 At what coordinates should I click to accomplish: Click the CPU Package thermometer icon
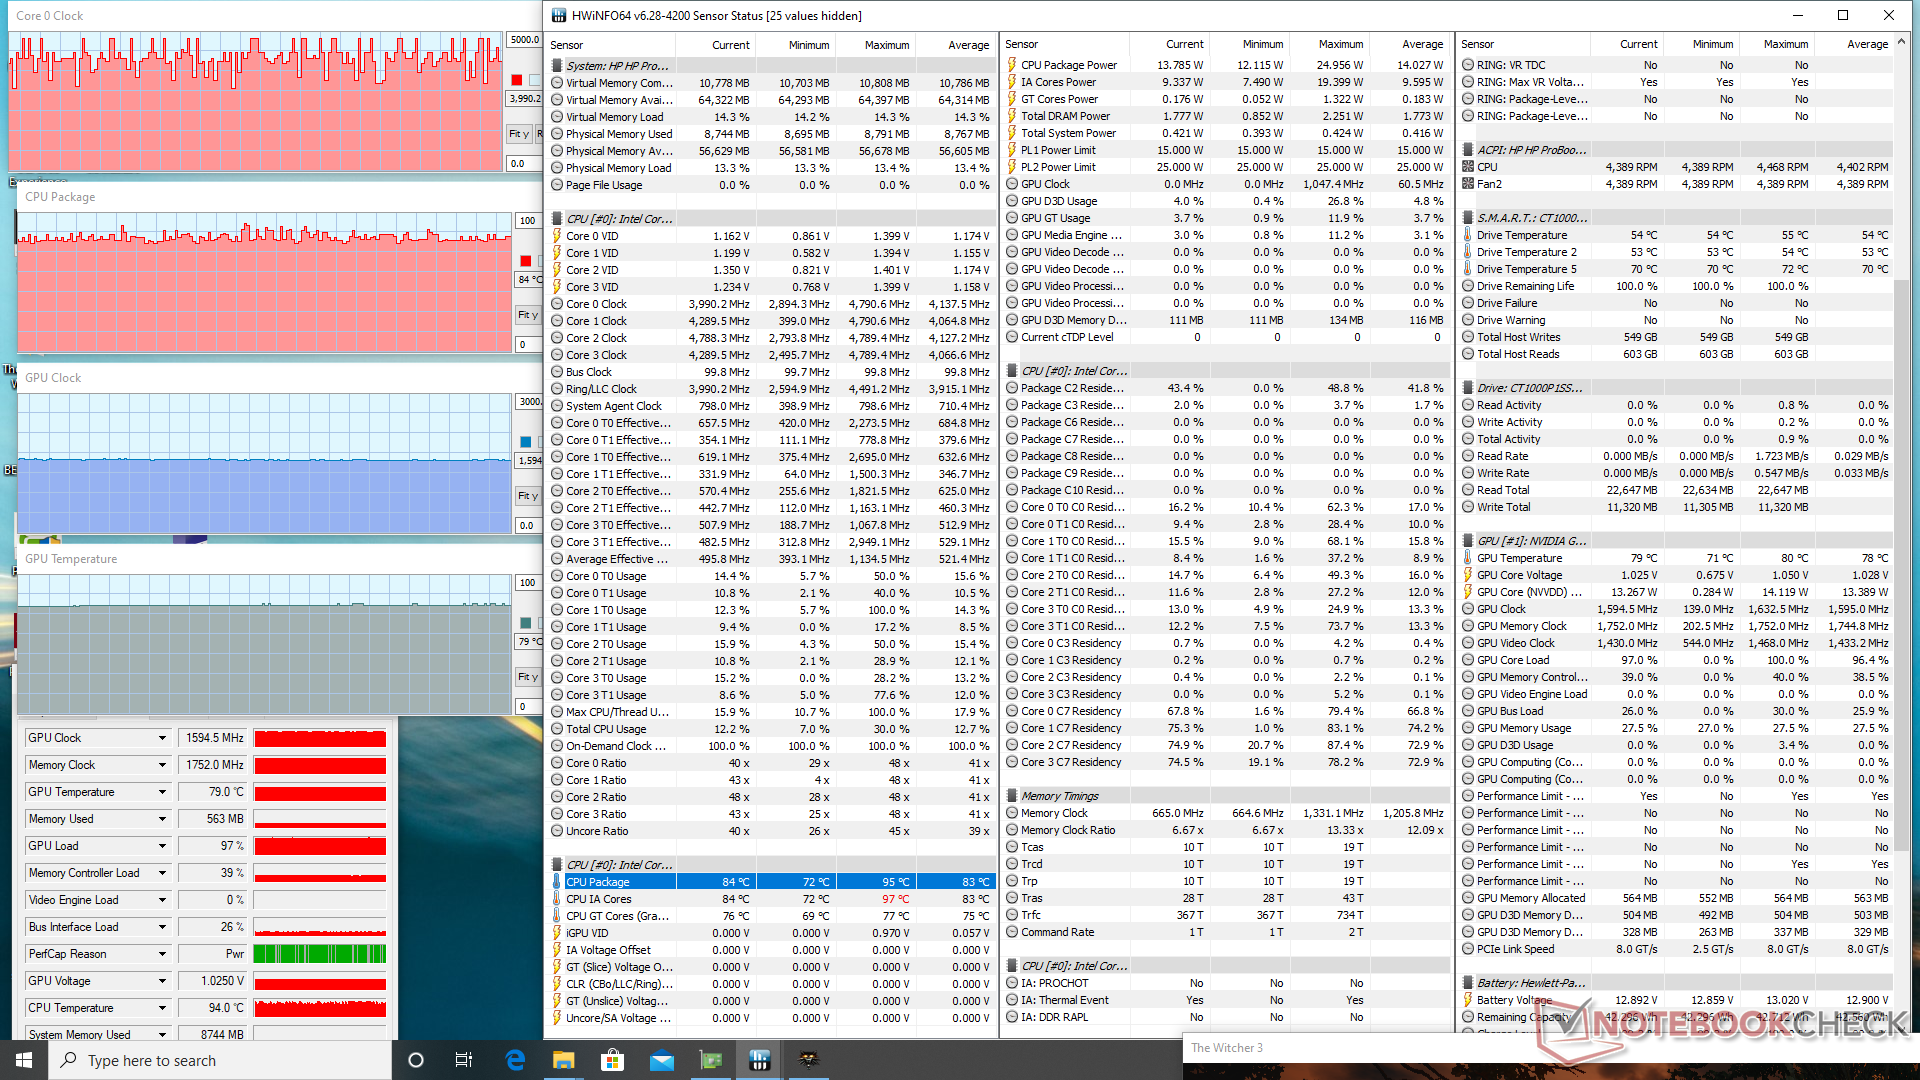pos(557,882)
